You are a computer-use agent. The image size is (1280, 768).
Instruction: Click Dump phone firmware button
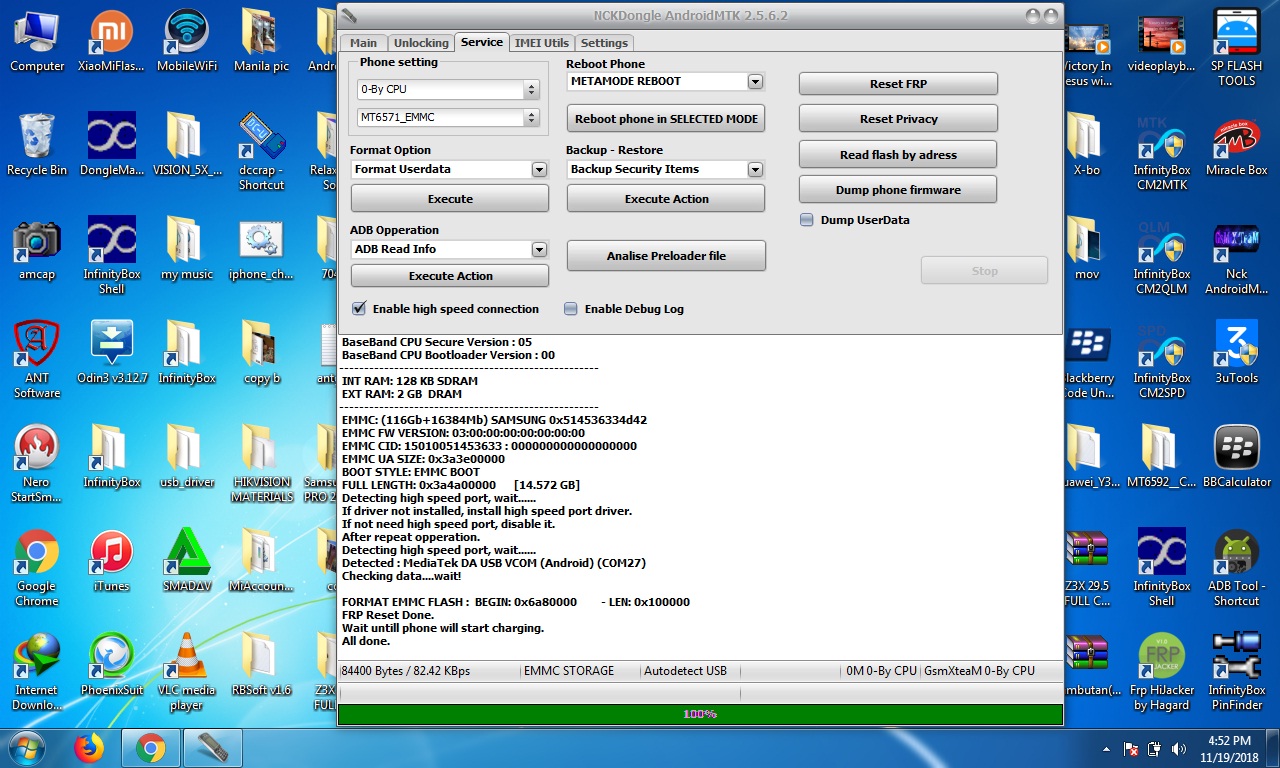coord(898,189)
